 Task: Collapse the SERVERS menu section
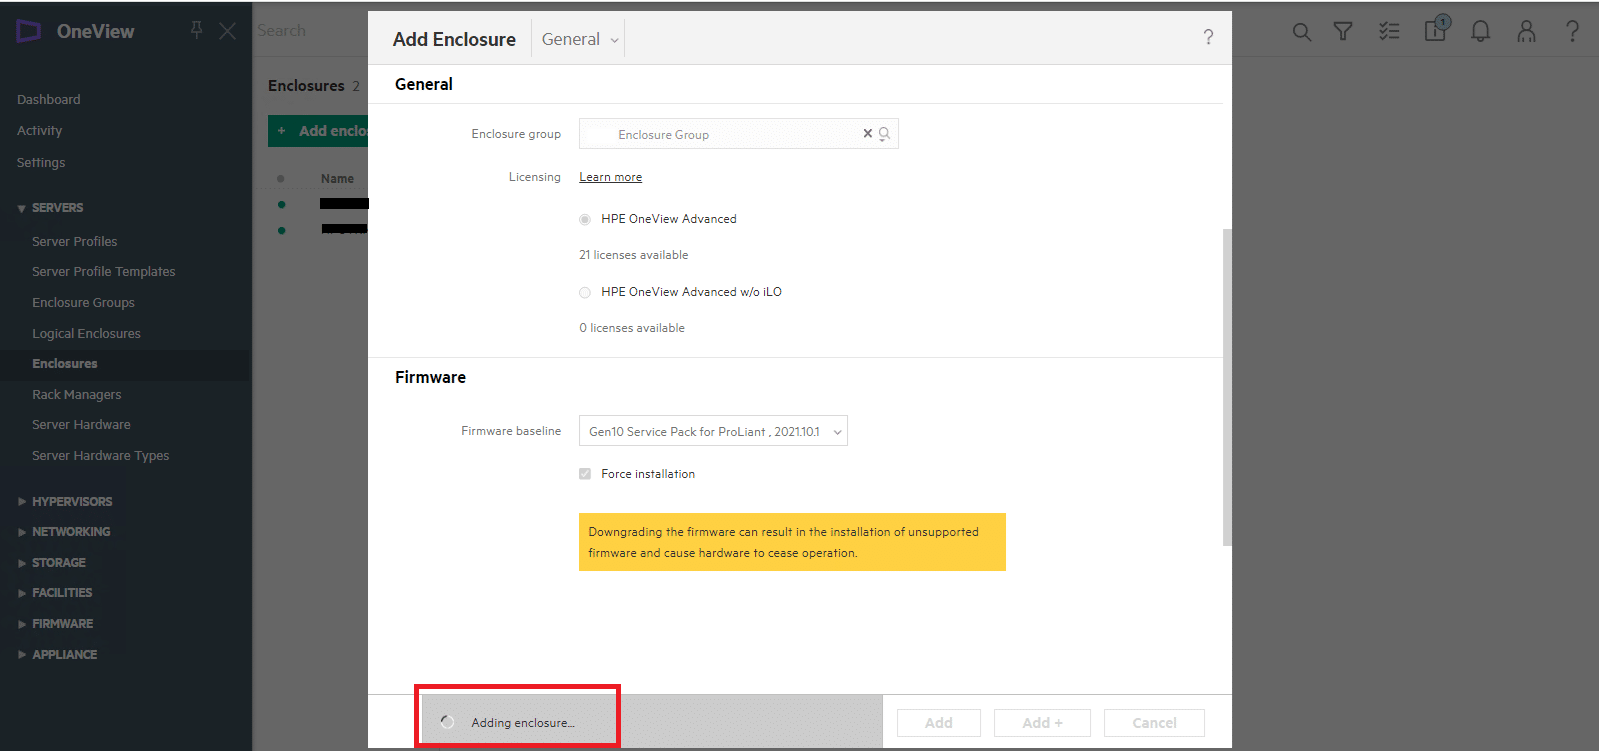[50, 208]
